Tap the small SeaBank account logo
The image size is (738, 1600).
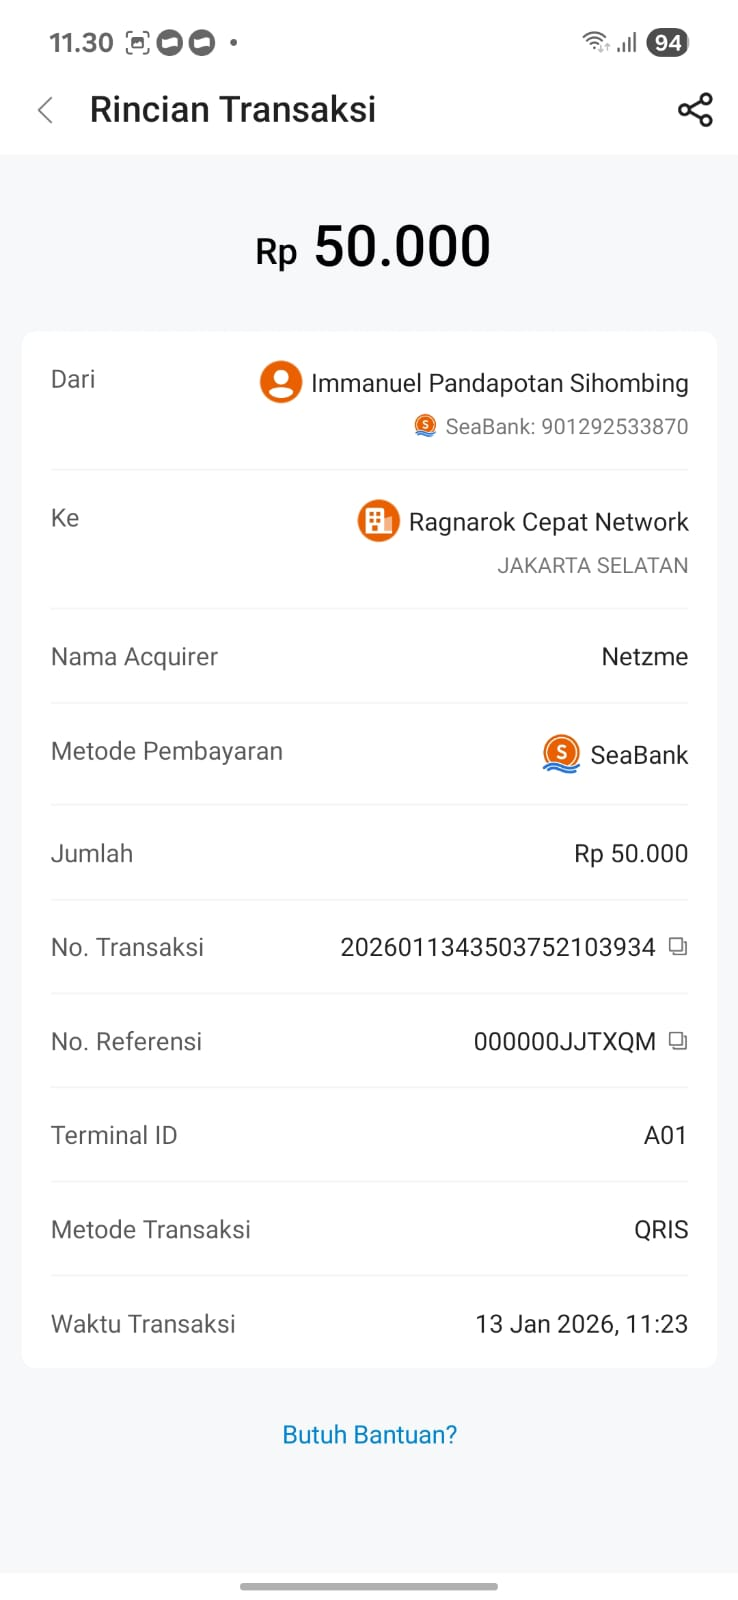425,426
